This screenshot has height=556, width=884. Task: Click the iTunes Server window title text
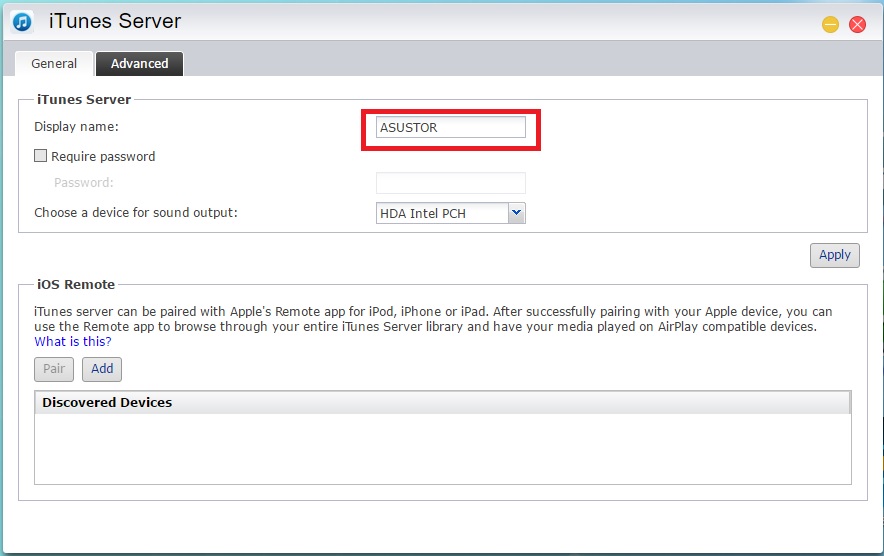[x=115, y=21]
